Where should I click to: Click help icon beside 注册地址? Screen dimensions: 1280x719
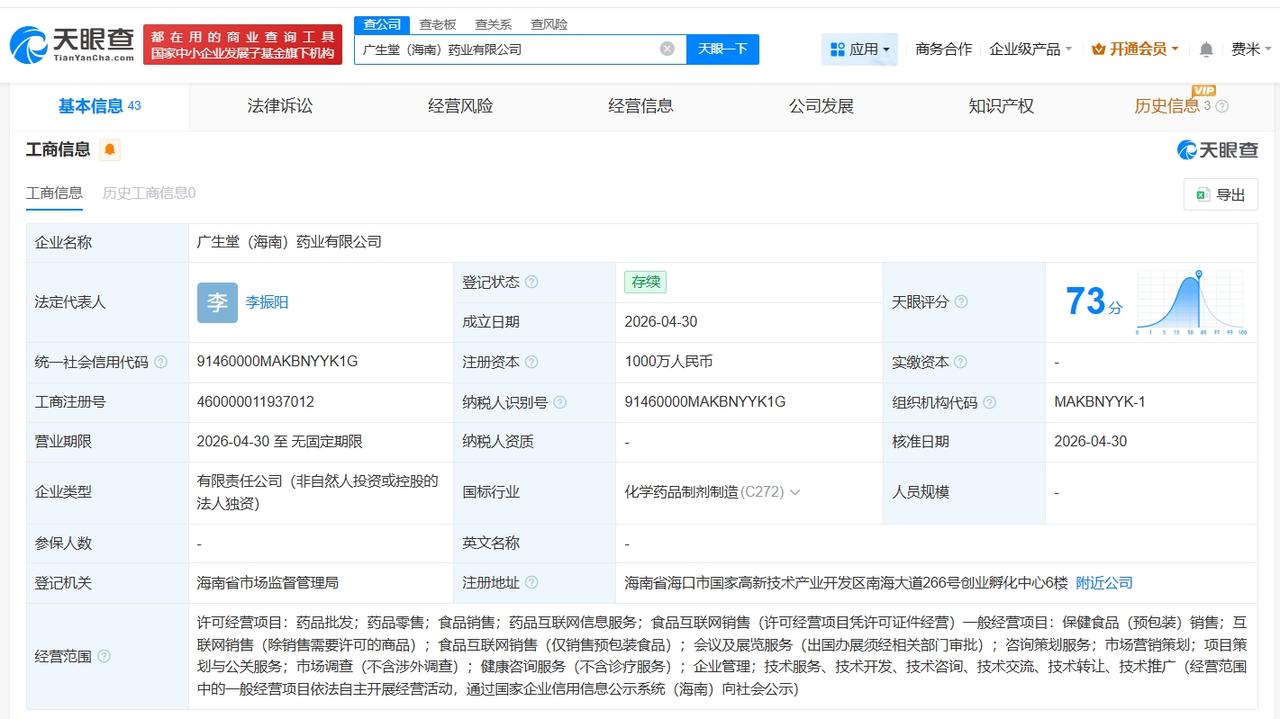coord(531,582)
